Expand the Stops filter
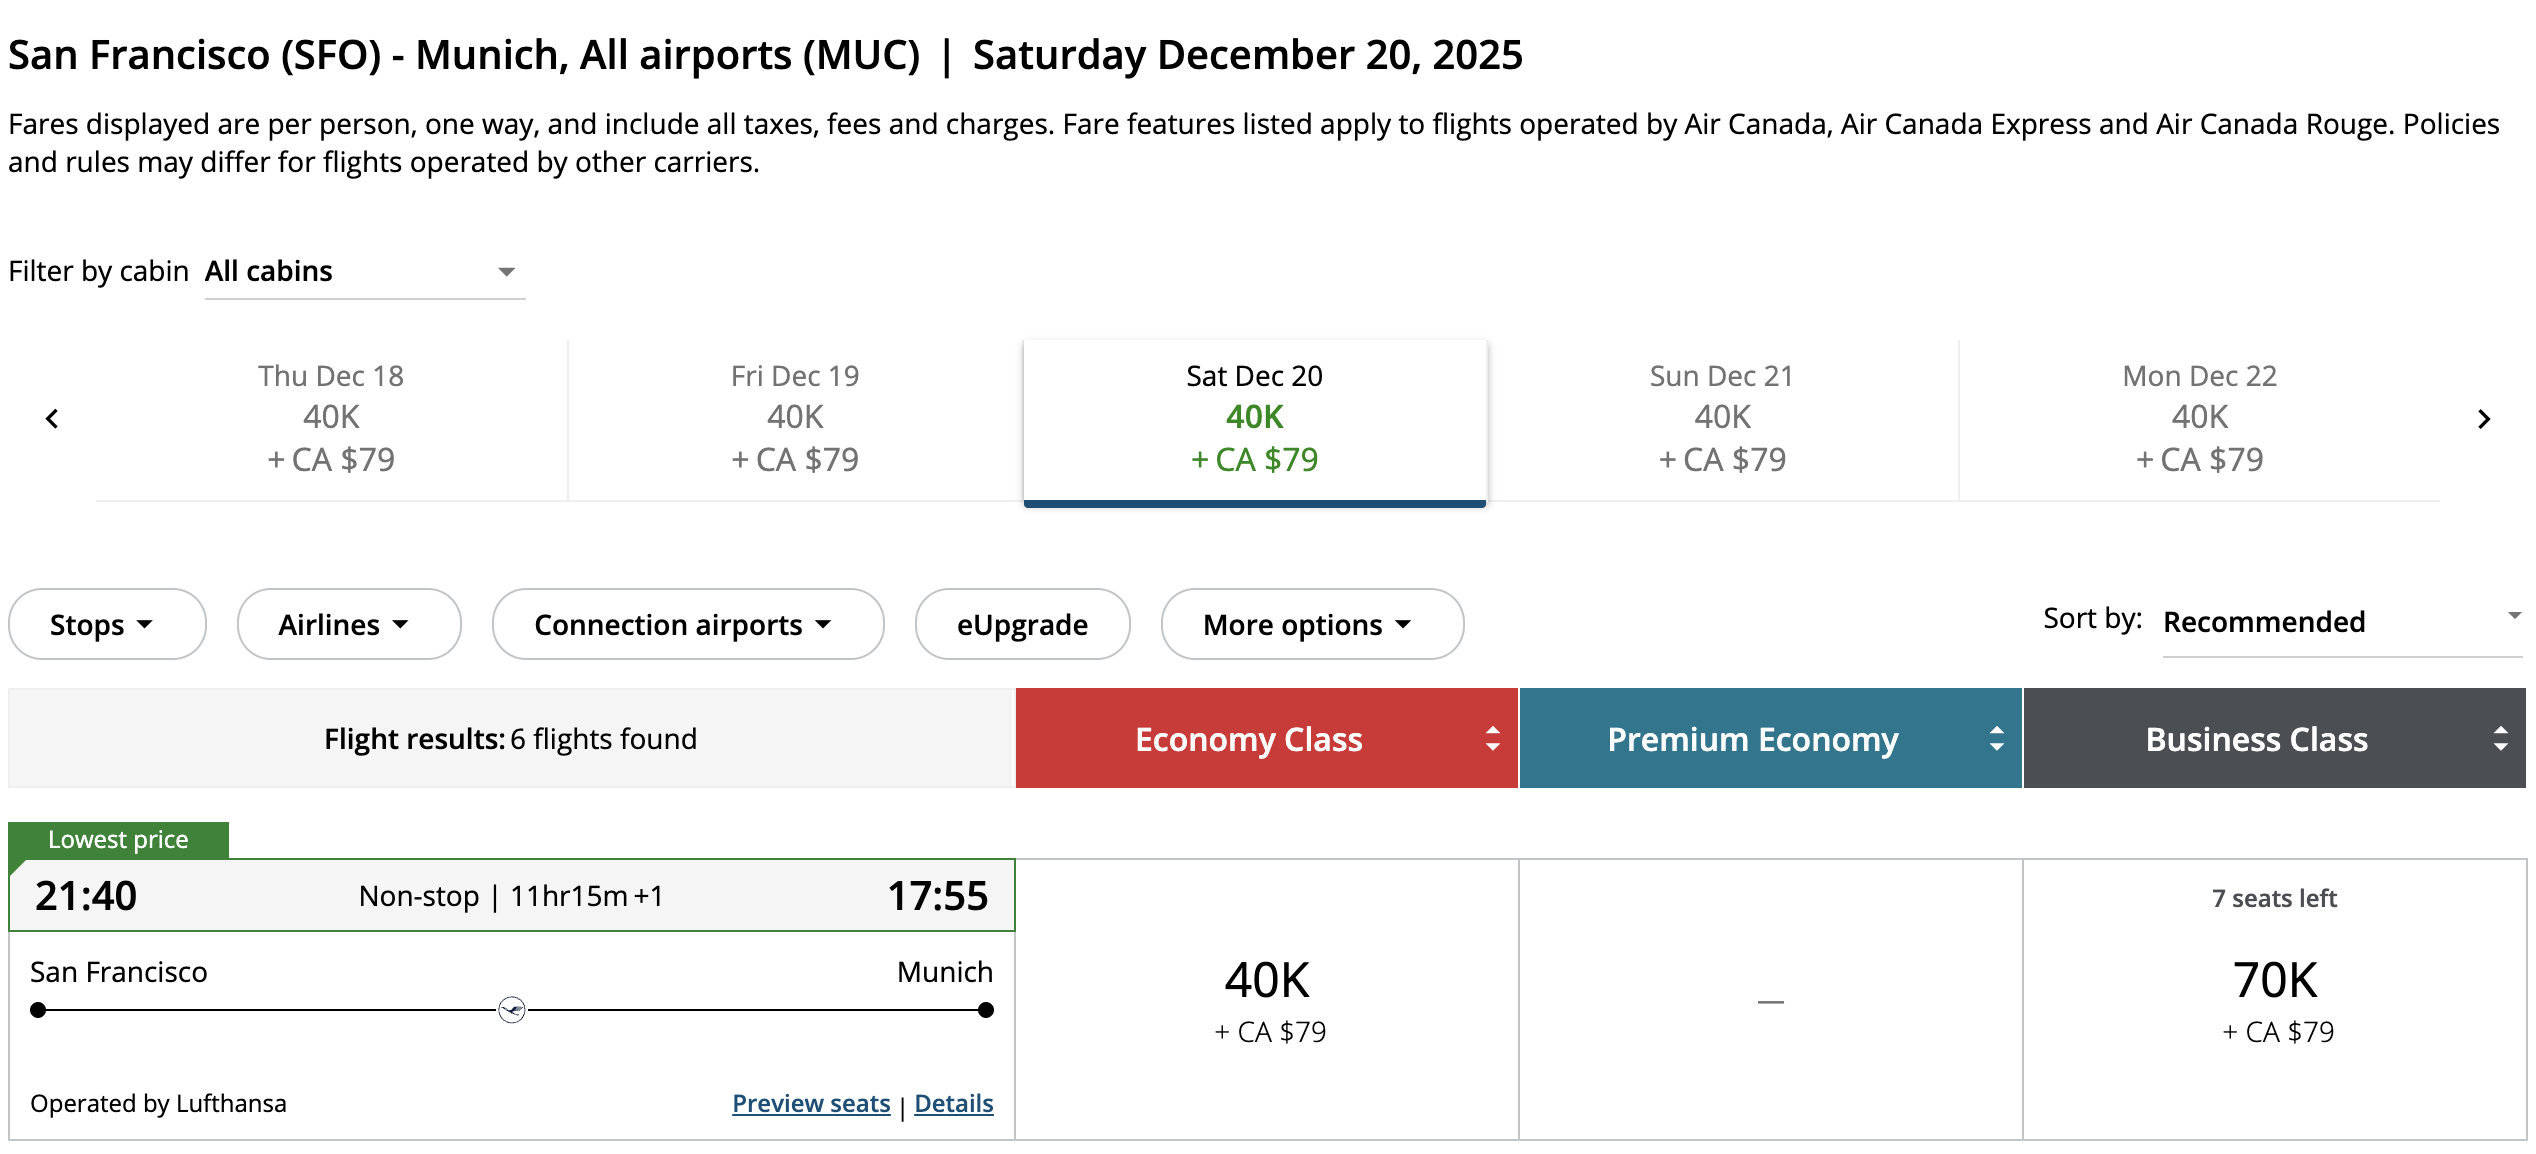The width and height of the screenshot is (2536, 1154). [107, 624]
